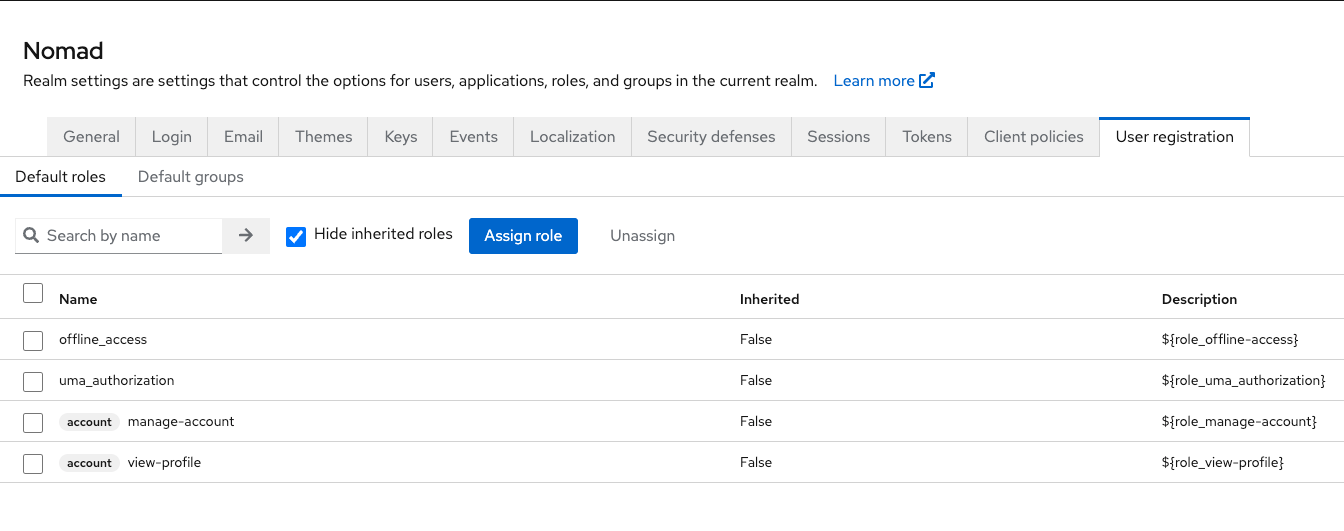Select all roles with header checkbox
This screenshot has width=1344, height=531.
pyautogui.click(x=33, y=293)
